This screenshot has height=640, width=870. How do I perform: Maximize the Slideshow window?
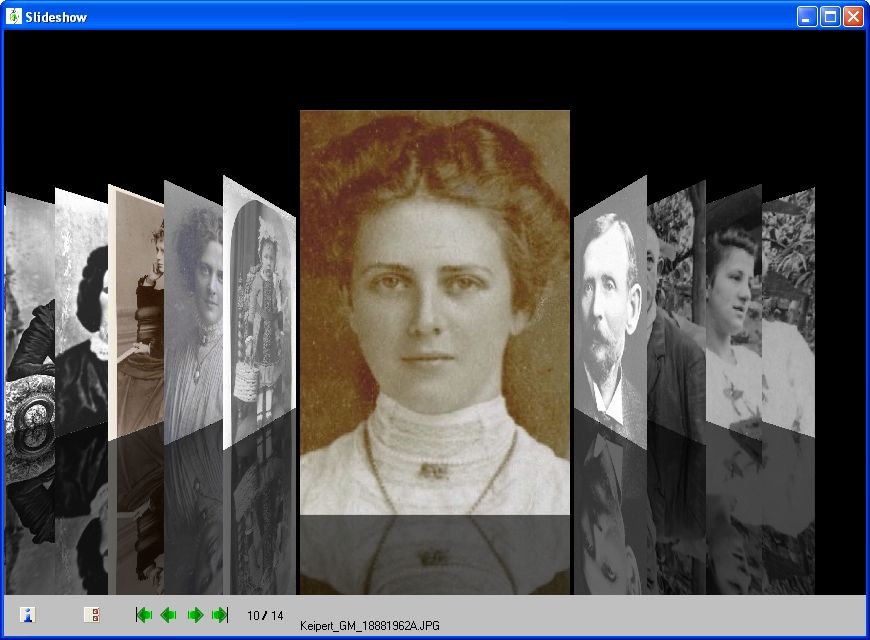pos(830,17)
